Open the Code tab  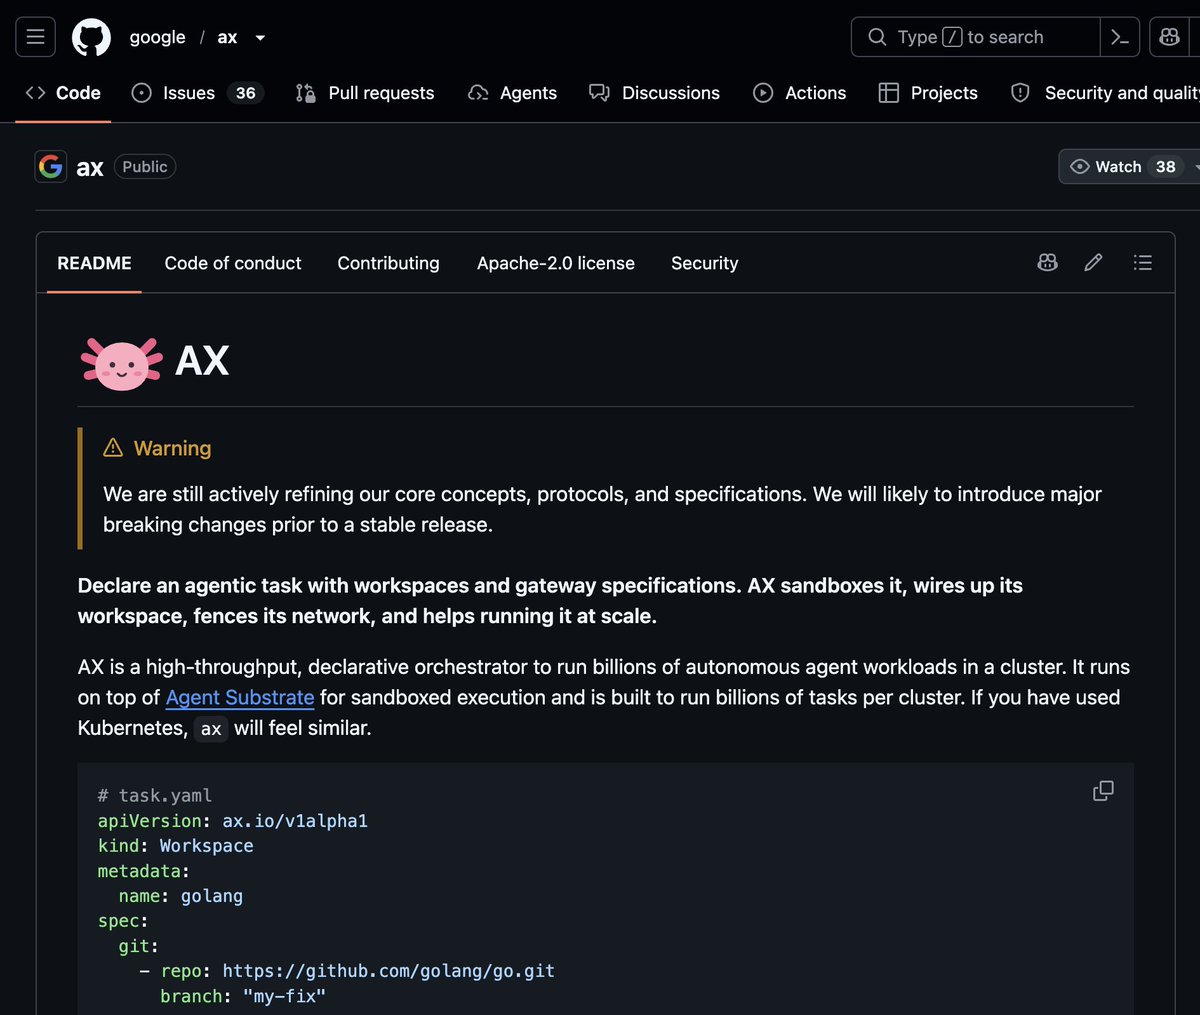tap(63, 93)
